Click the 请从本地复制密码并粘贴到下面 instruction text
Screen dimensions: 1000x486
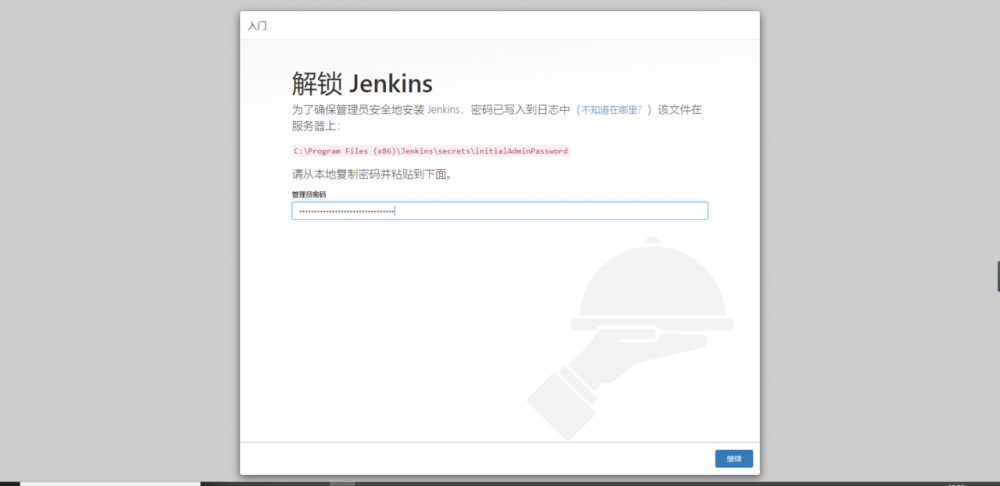coord(372,174)
